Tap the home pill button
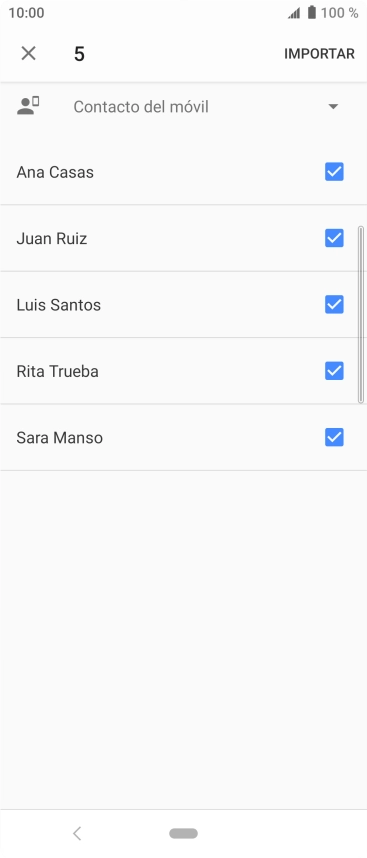This screenshot has width=367, height=858. click(183, 833)
